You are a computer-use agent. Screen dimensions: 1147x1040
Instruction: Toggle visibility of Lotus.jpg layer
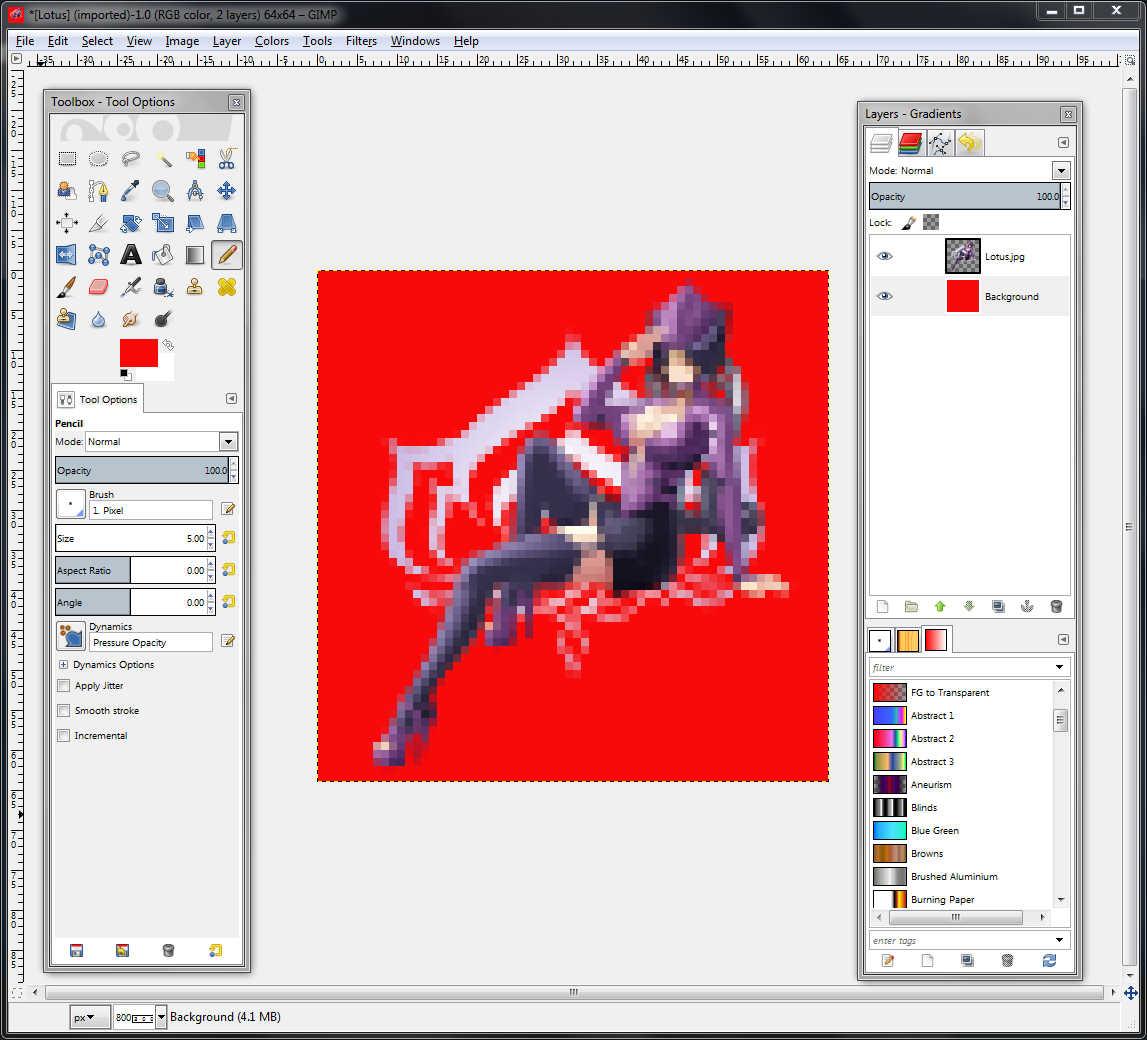[x=884, y=256]
